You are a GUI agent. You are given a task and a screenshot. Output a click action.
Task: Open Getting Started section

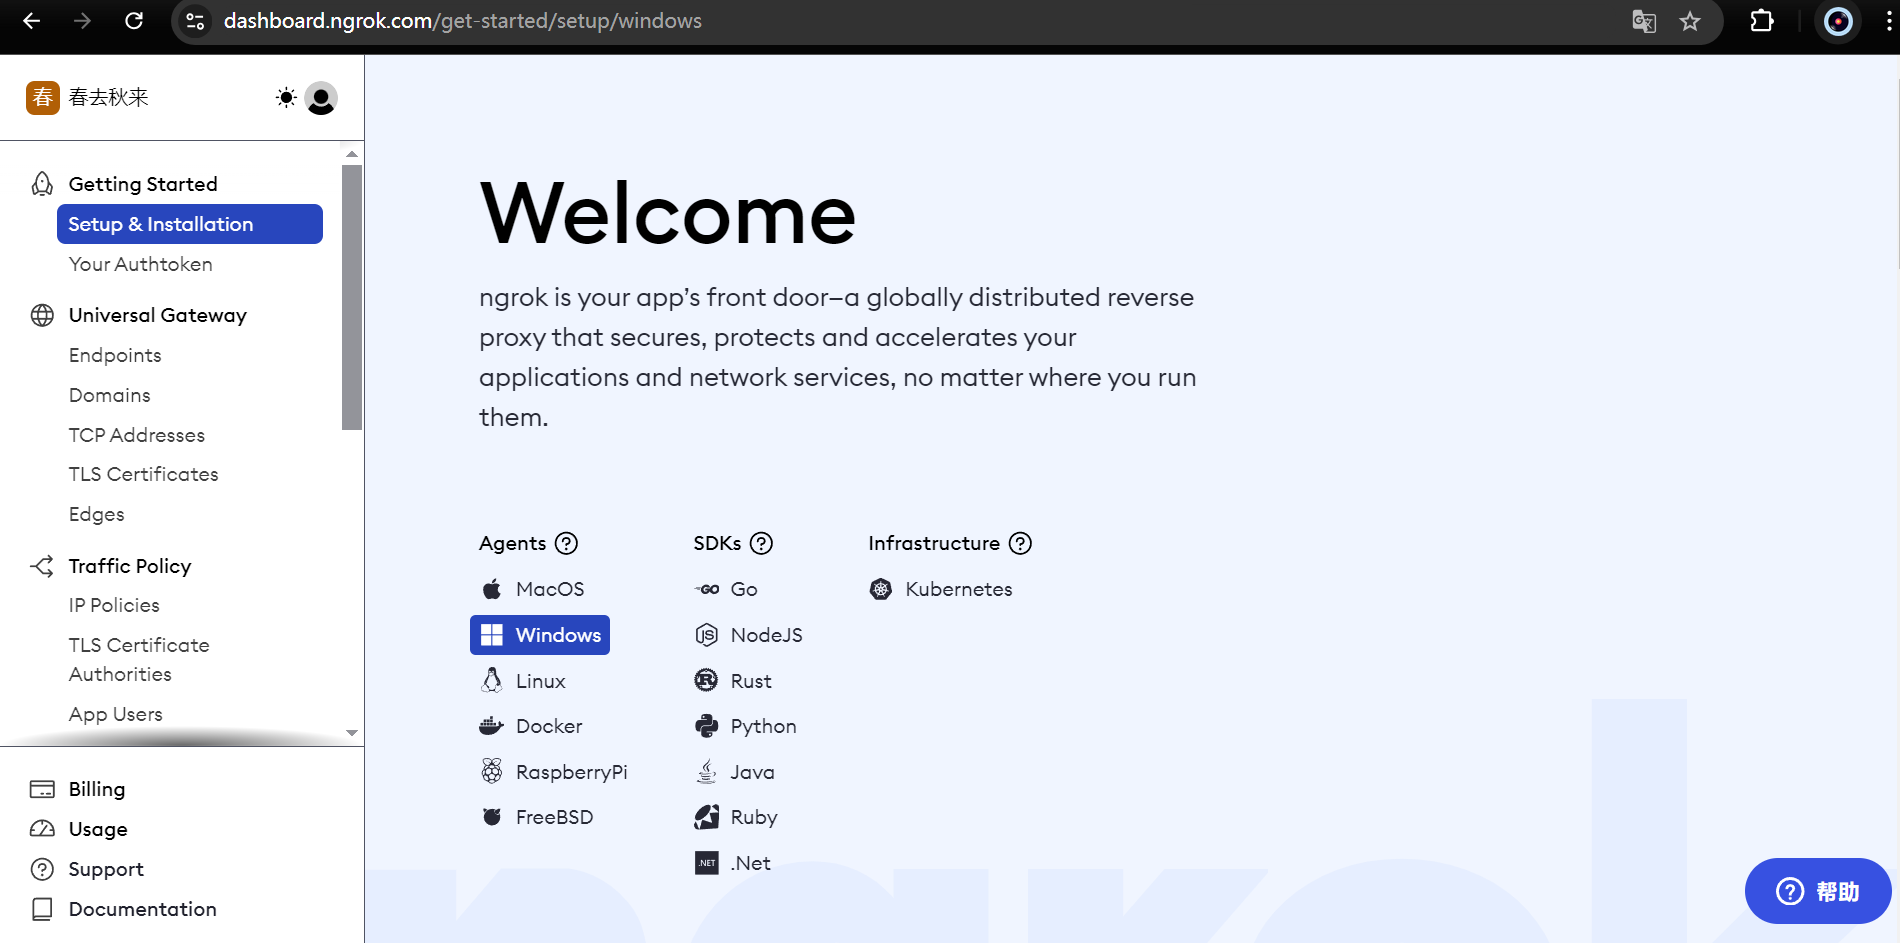coord(143,184)
